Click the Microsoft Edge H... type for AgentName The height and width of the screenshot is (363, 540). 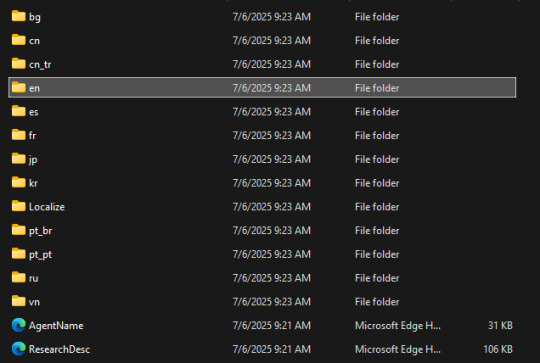[x=398, y=325]
